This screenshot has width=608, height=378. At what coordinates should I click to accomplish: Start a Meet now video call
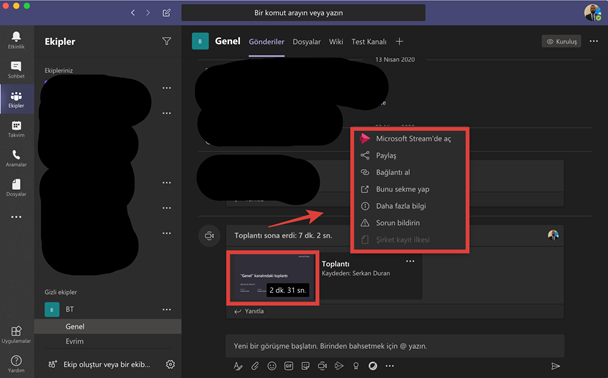tap(322, 366)
